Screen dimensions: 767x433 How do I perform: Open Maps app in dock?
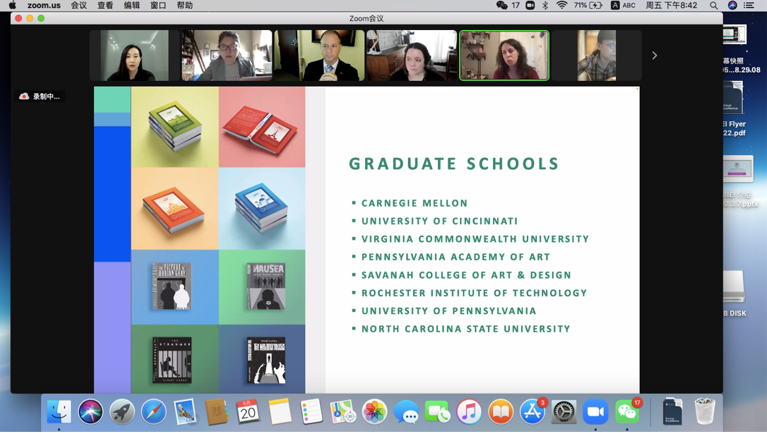click(x=343, y=411)
